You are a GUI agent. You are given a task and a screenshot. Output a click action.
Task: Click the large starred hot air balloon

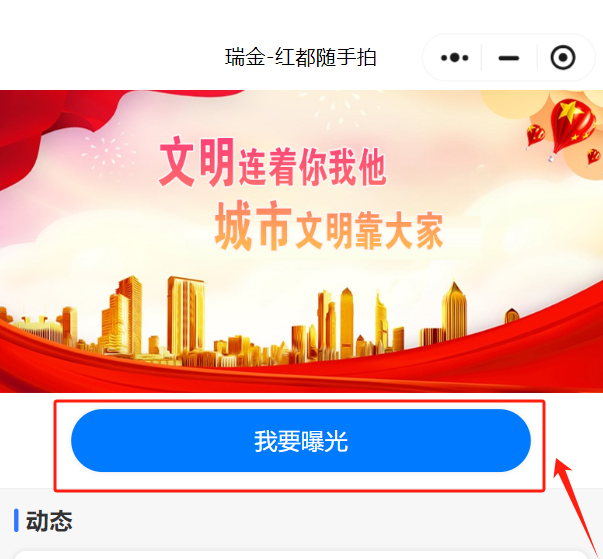pos(571,126)
